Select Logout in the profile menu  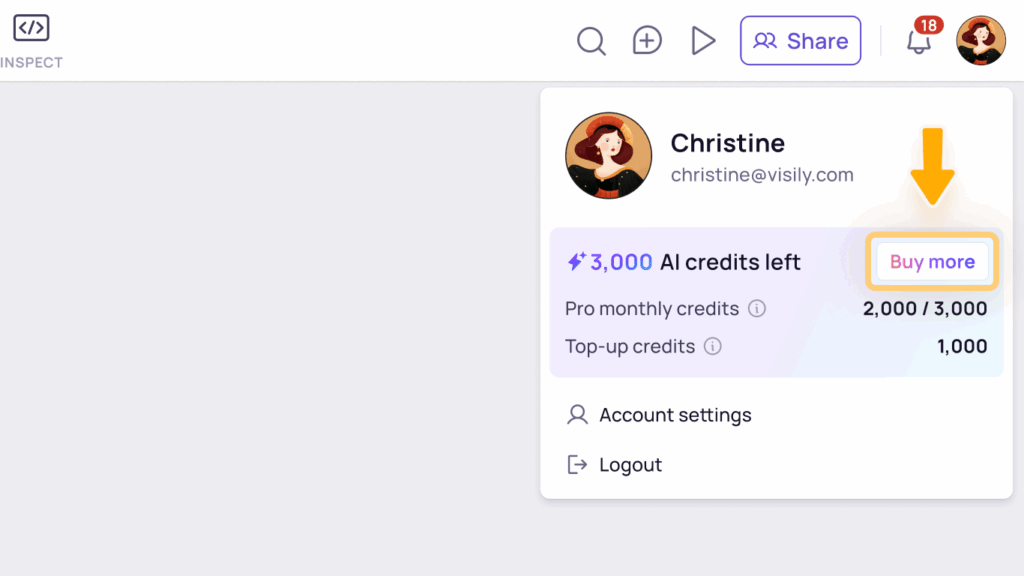point(630,465)
